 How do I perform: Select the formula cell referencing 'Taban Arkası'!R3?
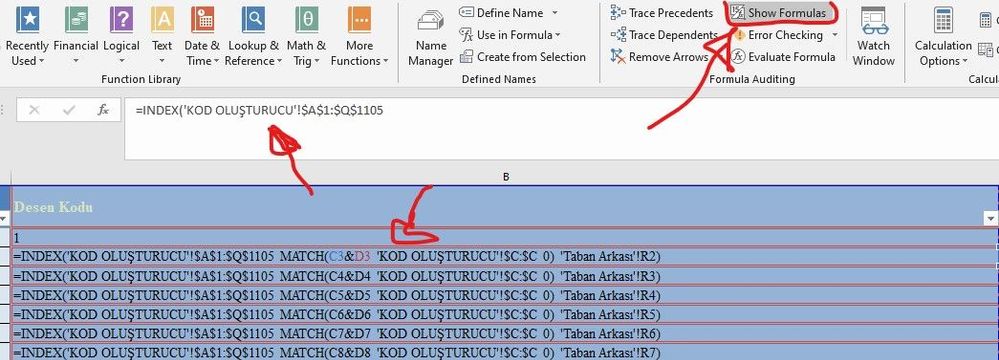(505, 276)
